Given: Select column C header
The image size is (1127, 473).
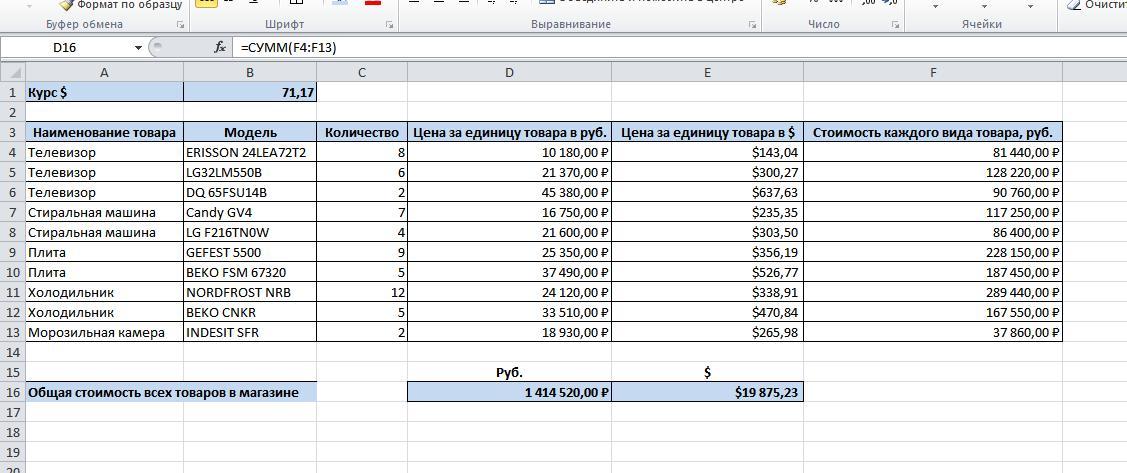Looking at the screenshot, I should (362, 72).
